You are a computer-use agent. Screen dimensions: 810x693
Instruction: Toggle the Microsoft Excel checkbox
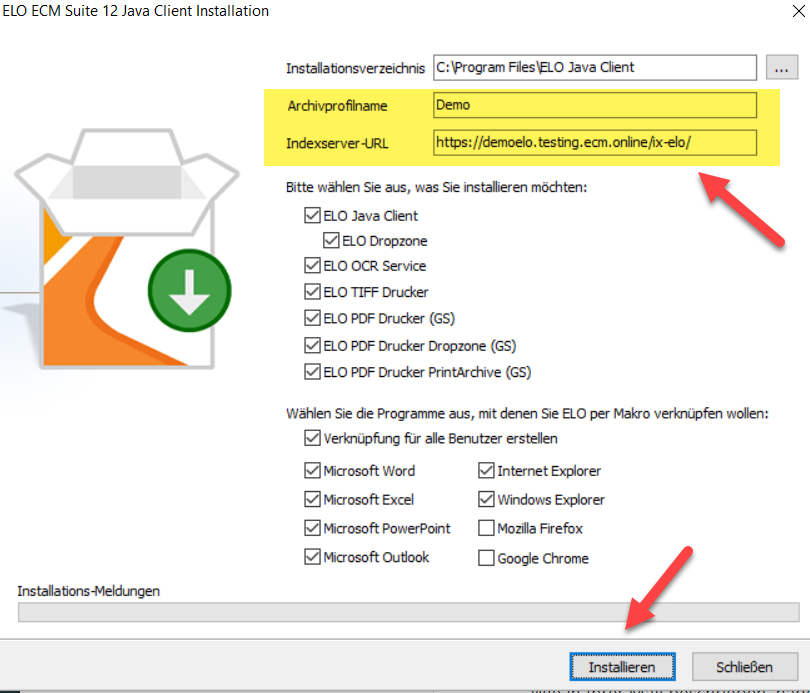pos(312,499)
